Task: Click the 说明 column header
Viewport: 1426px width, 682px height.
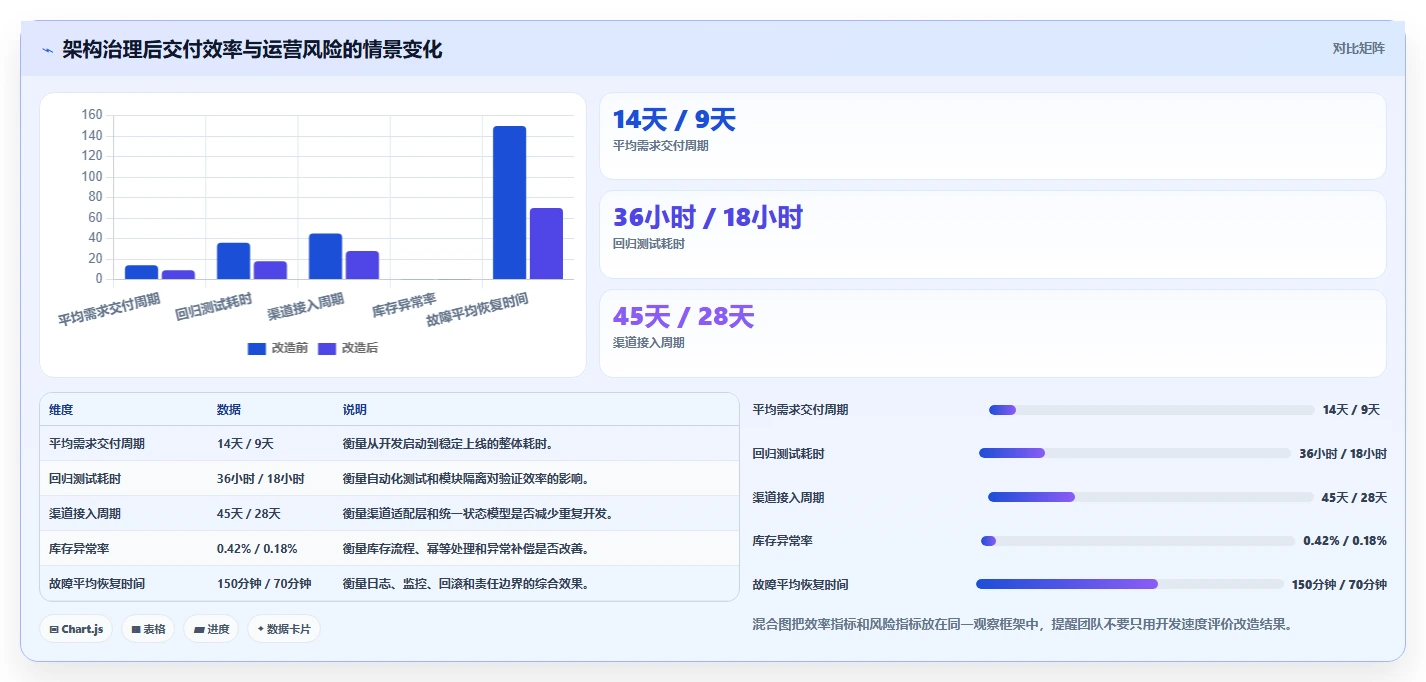Action: pos(355,410)
